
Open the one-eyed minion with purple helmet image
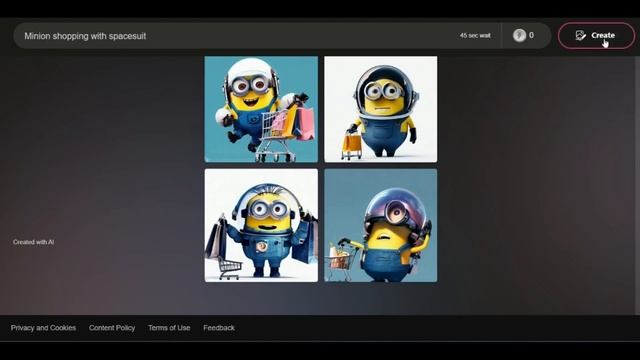pos(380,225)
